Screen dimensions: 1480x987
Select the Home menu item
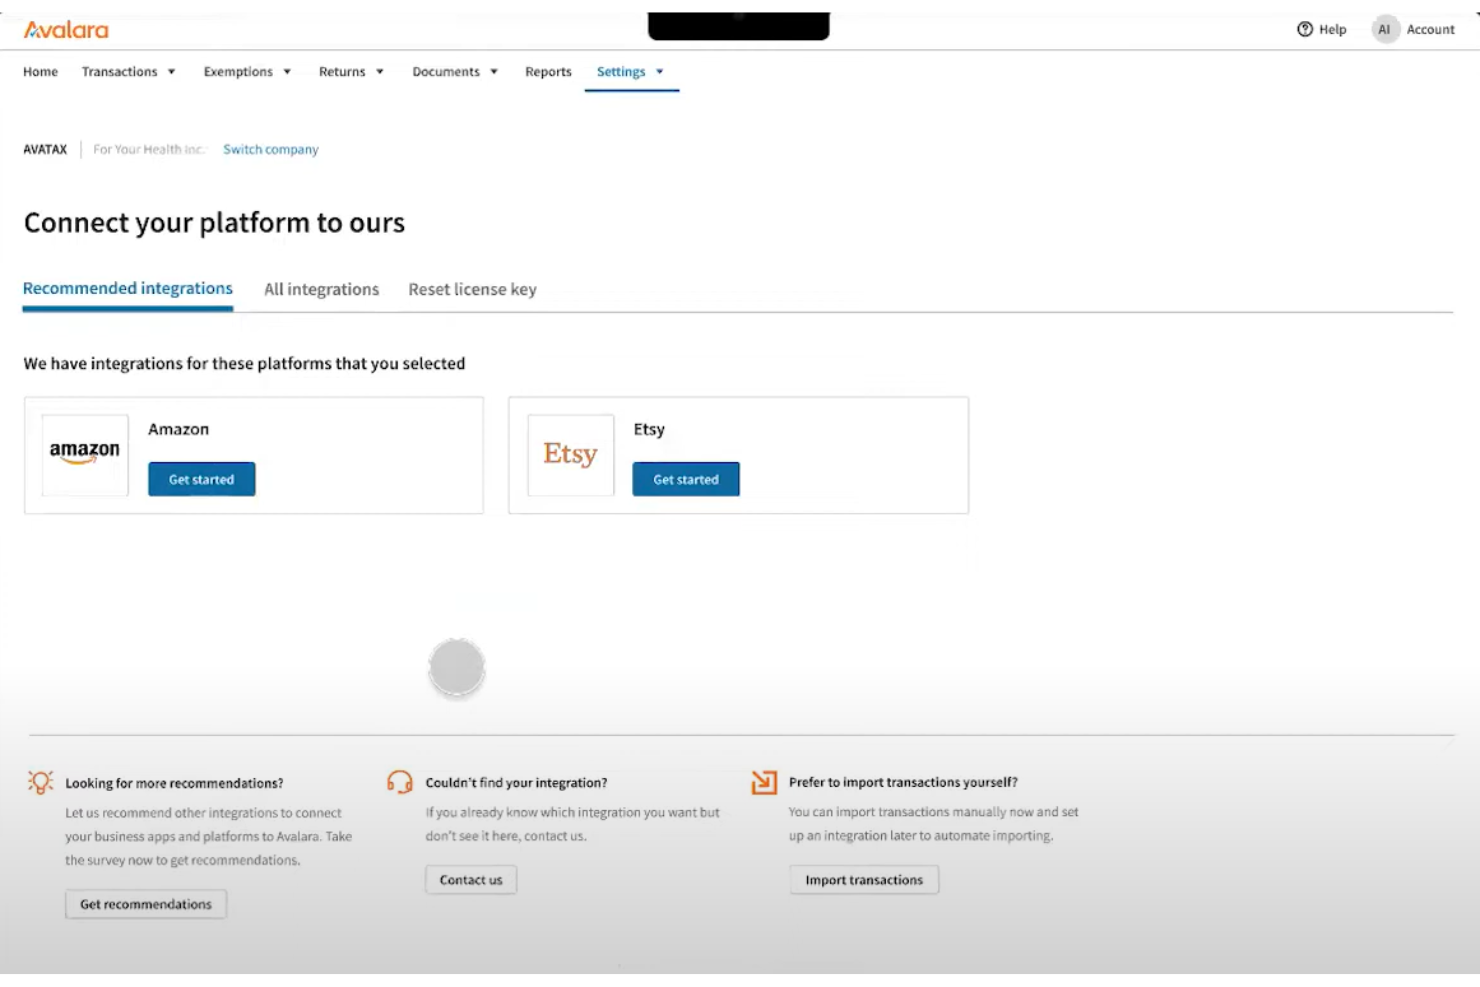(x=40, y=71)
